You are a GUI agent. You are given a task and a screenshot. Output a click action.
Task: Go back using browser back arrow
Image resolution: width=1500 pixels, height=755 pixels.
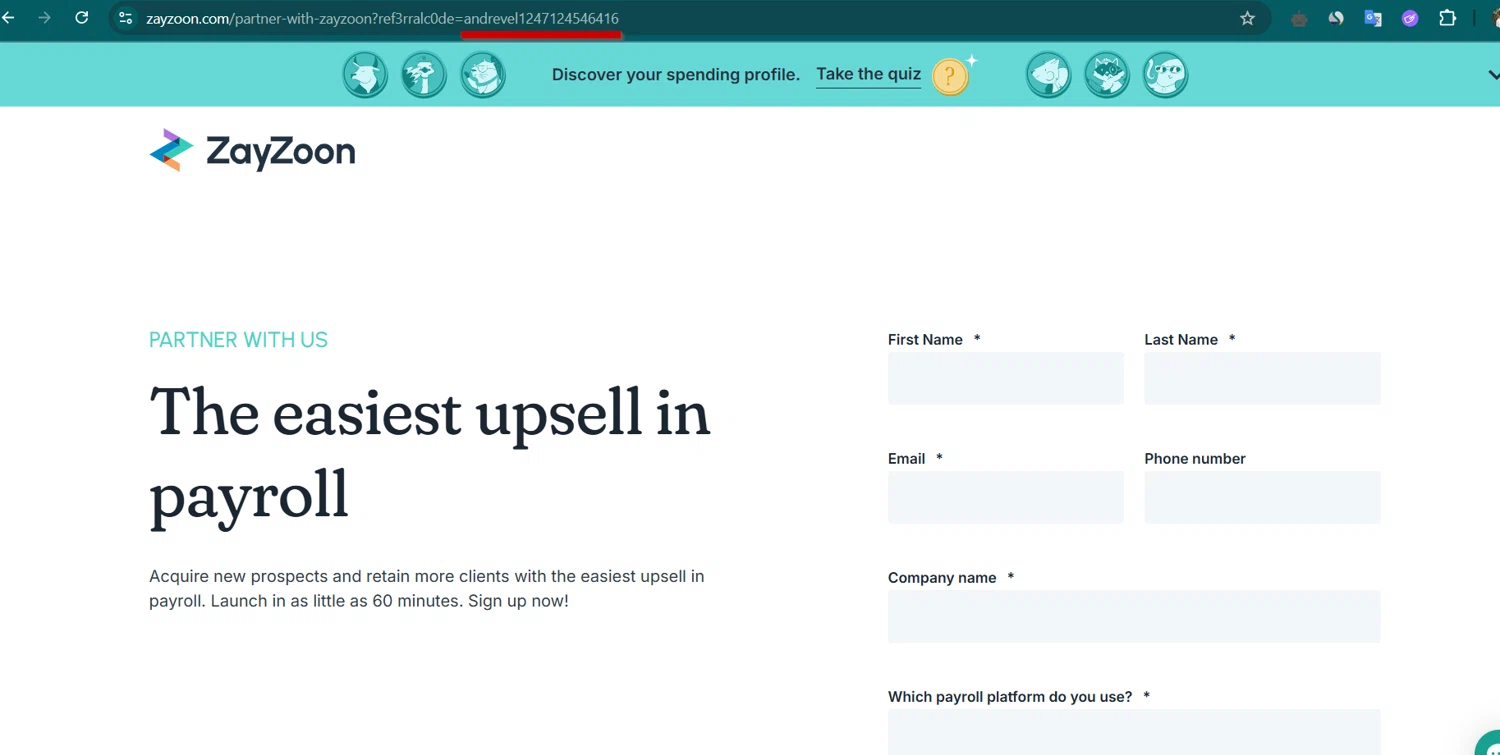coord(8,18)
